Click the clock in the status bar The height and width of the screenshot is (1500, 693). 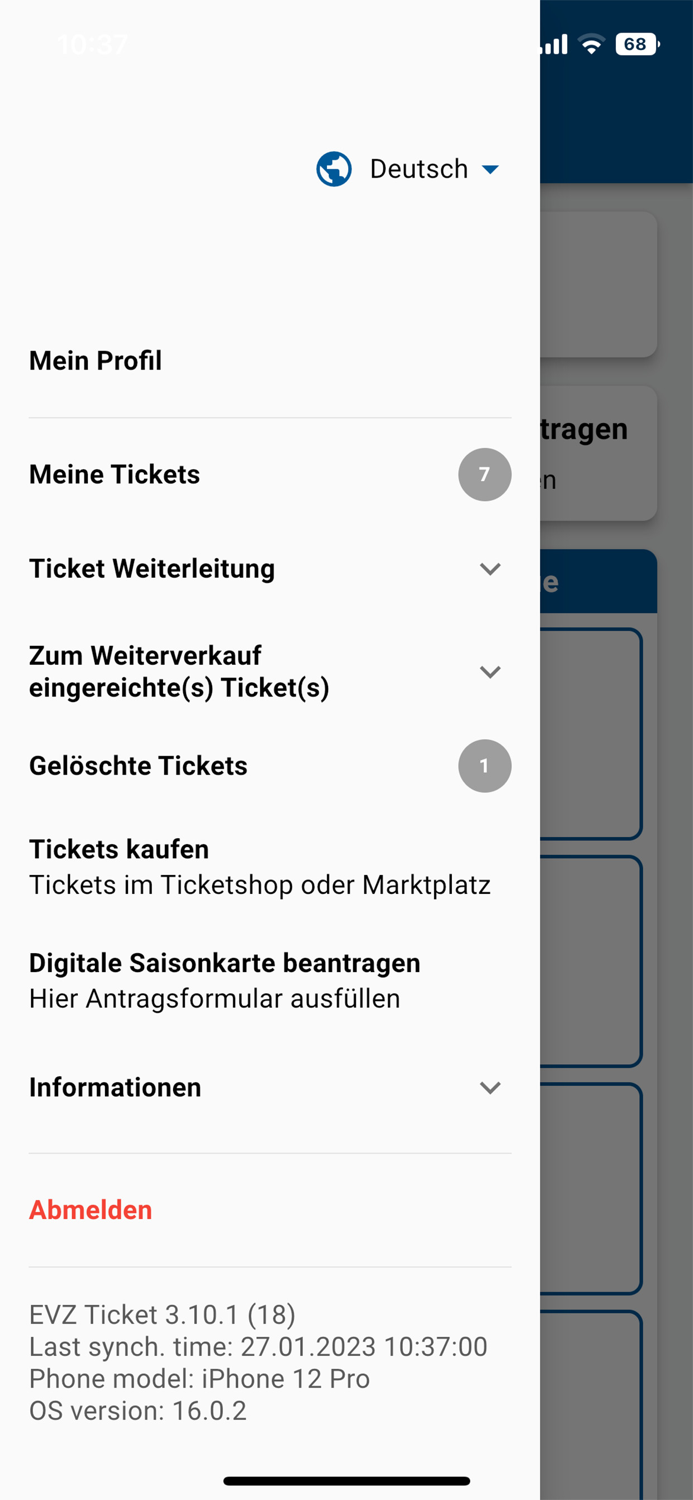(x=94, y=44)
